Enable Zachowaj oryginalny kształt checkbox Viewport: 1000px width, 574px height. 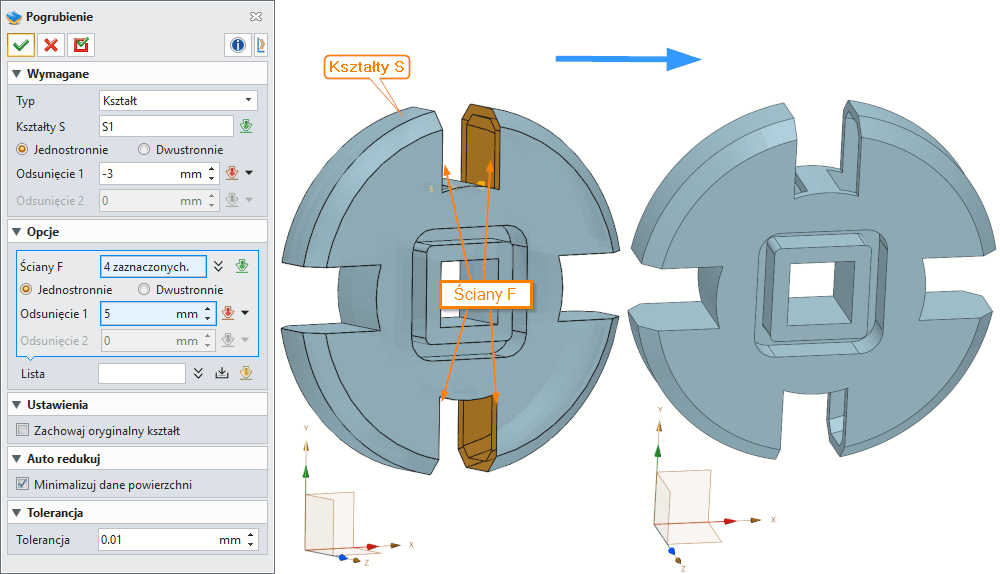coord(23,431)
